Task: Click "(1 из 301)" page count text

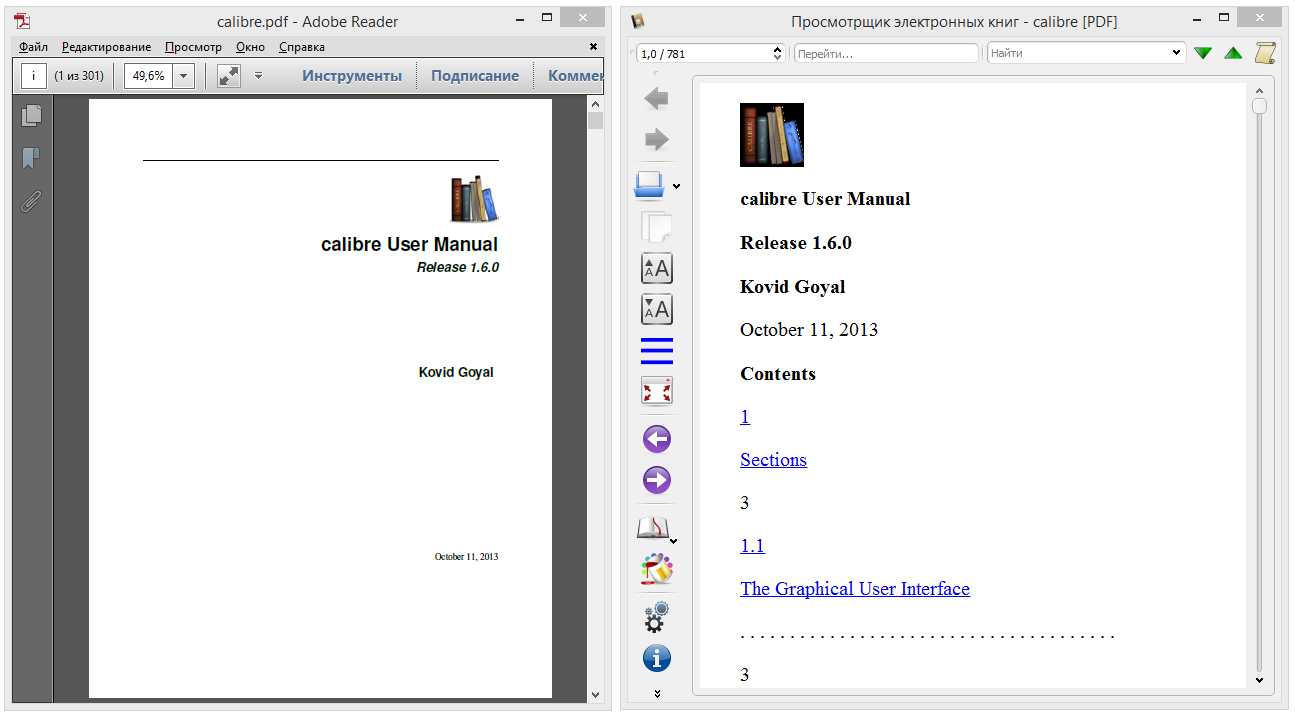Action: pyautogui.click(x=79, y=76)
